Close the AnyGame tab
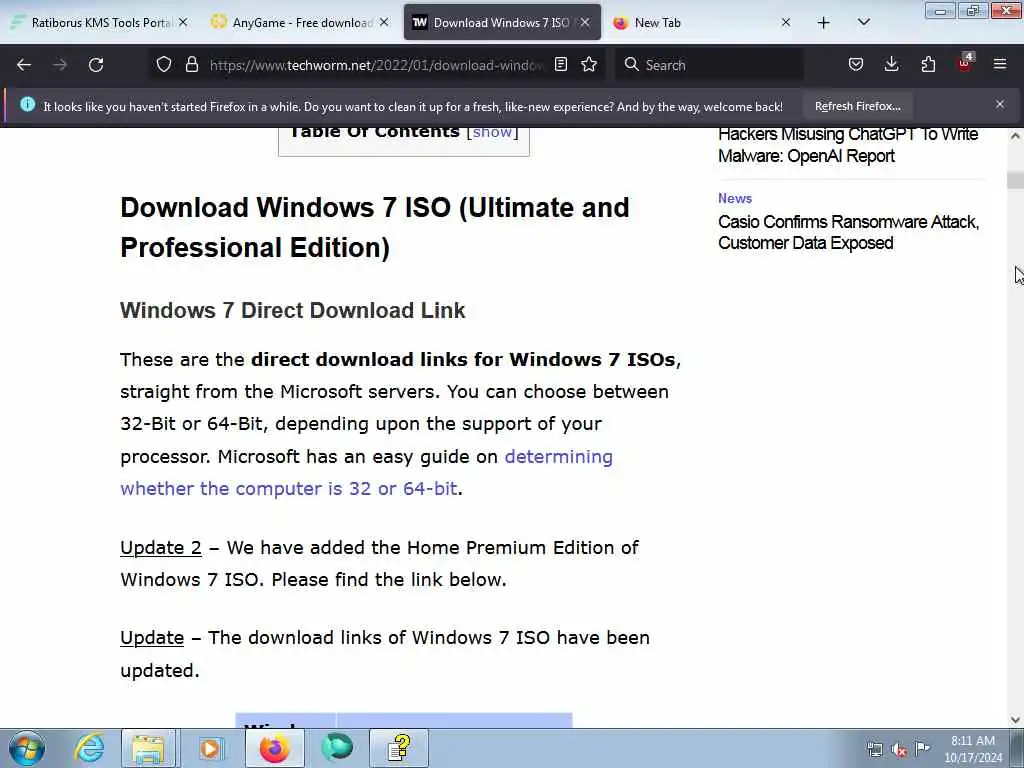This screenshot has width=1024, height=768. coord(384,22)
